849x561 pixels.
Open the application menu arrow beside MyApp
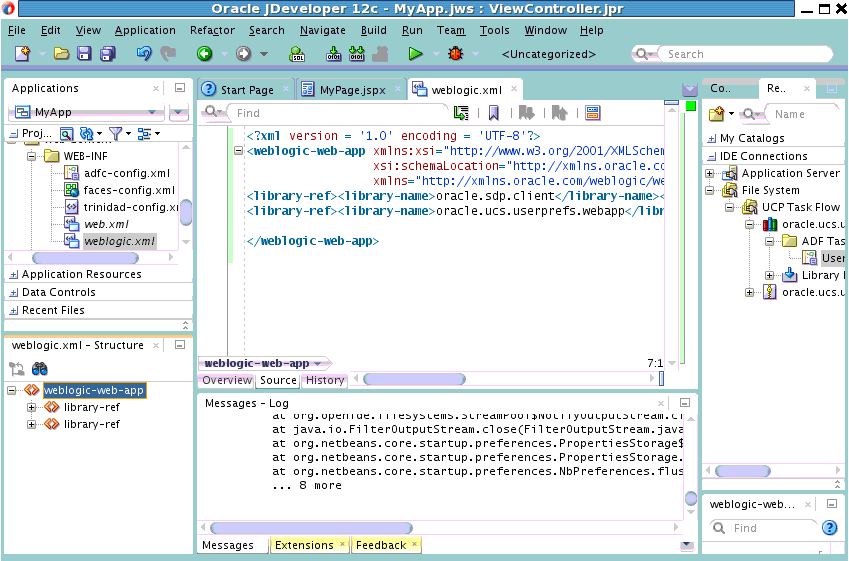(179, 112)
